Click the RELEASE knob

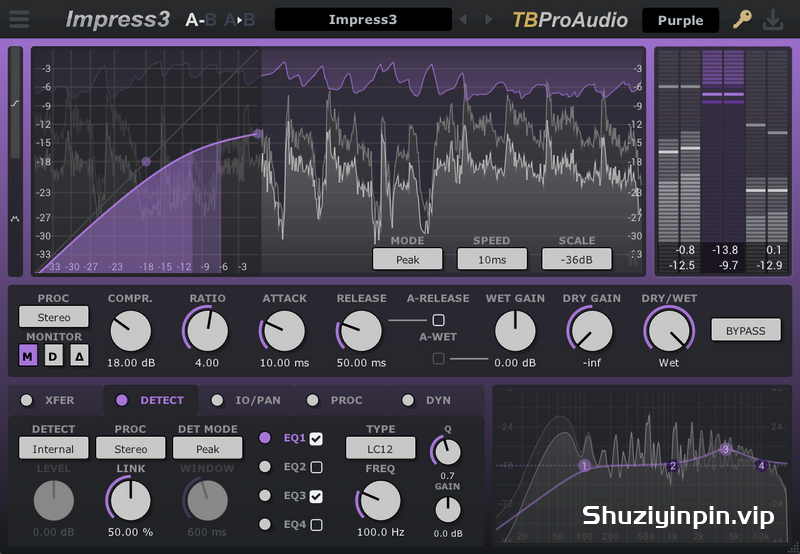tap(361, 331)
